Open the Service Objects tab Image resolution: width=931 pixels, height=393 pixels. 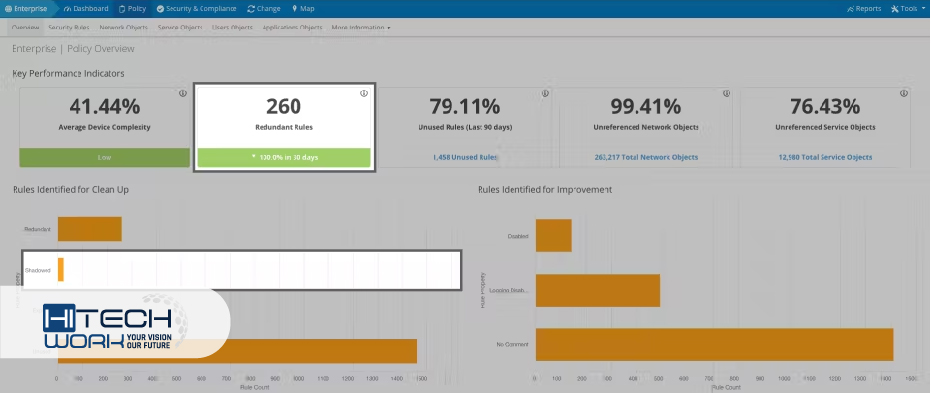click(x=180, y=28)
